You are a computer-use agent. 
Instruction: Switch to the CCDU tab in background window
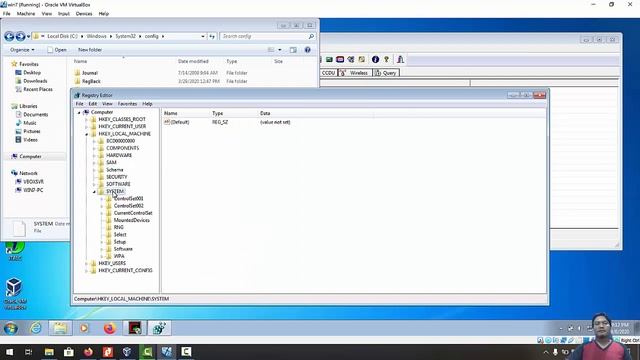(328, 73)
